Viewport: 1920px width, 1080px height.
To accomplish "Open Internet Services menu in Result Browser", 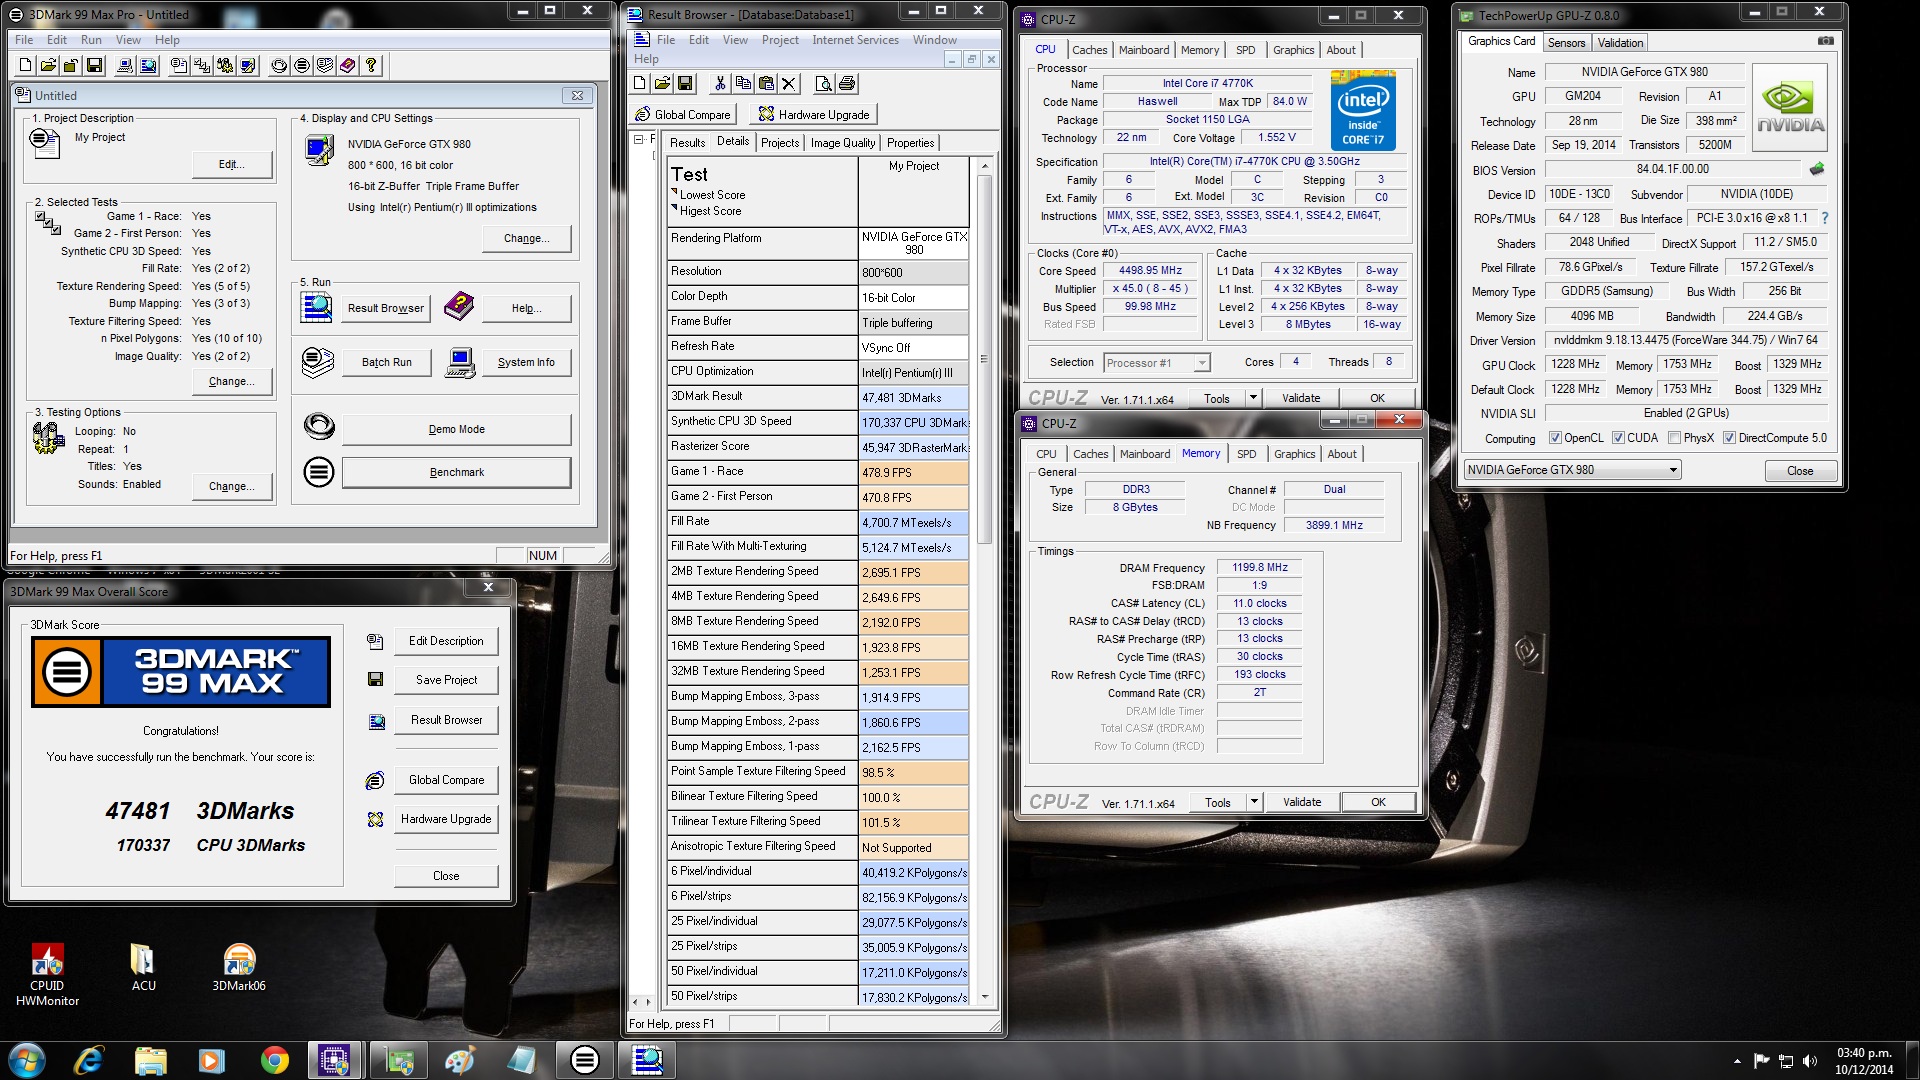I will coord(855,40).
